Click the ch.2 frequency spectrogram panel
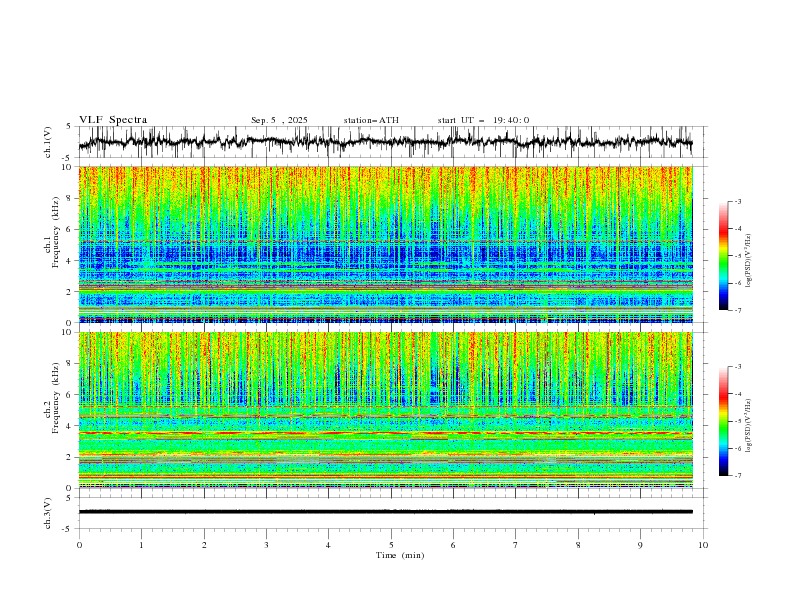This screenshot has width=792, height=612. pyautogui.click(x=385, y=410)
